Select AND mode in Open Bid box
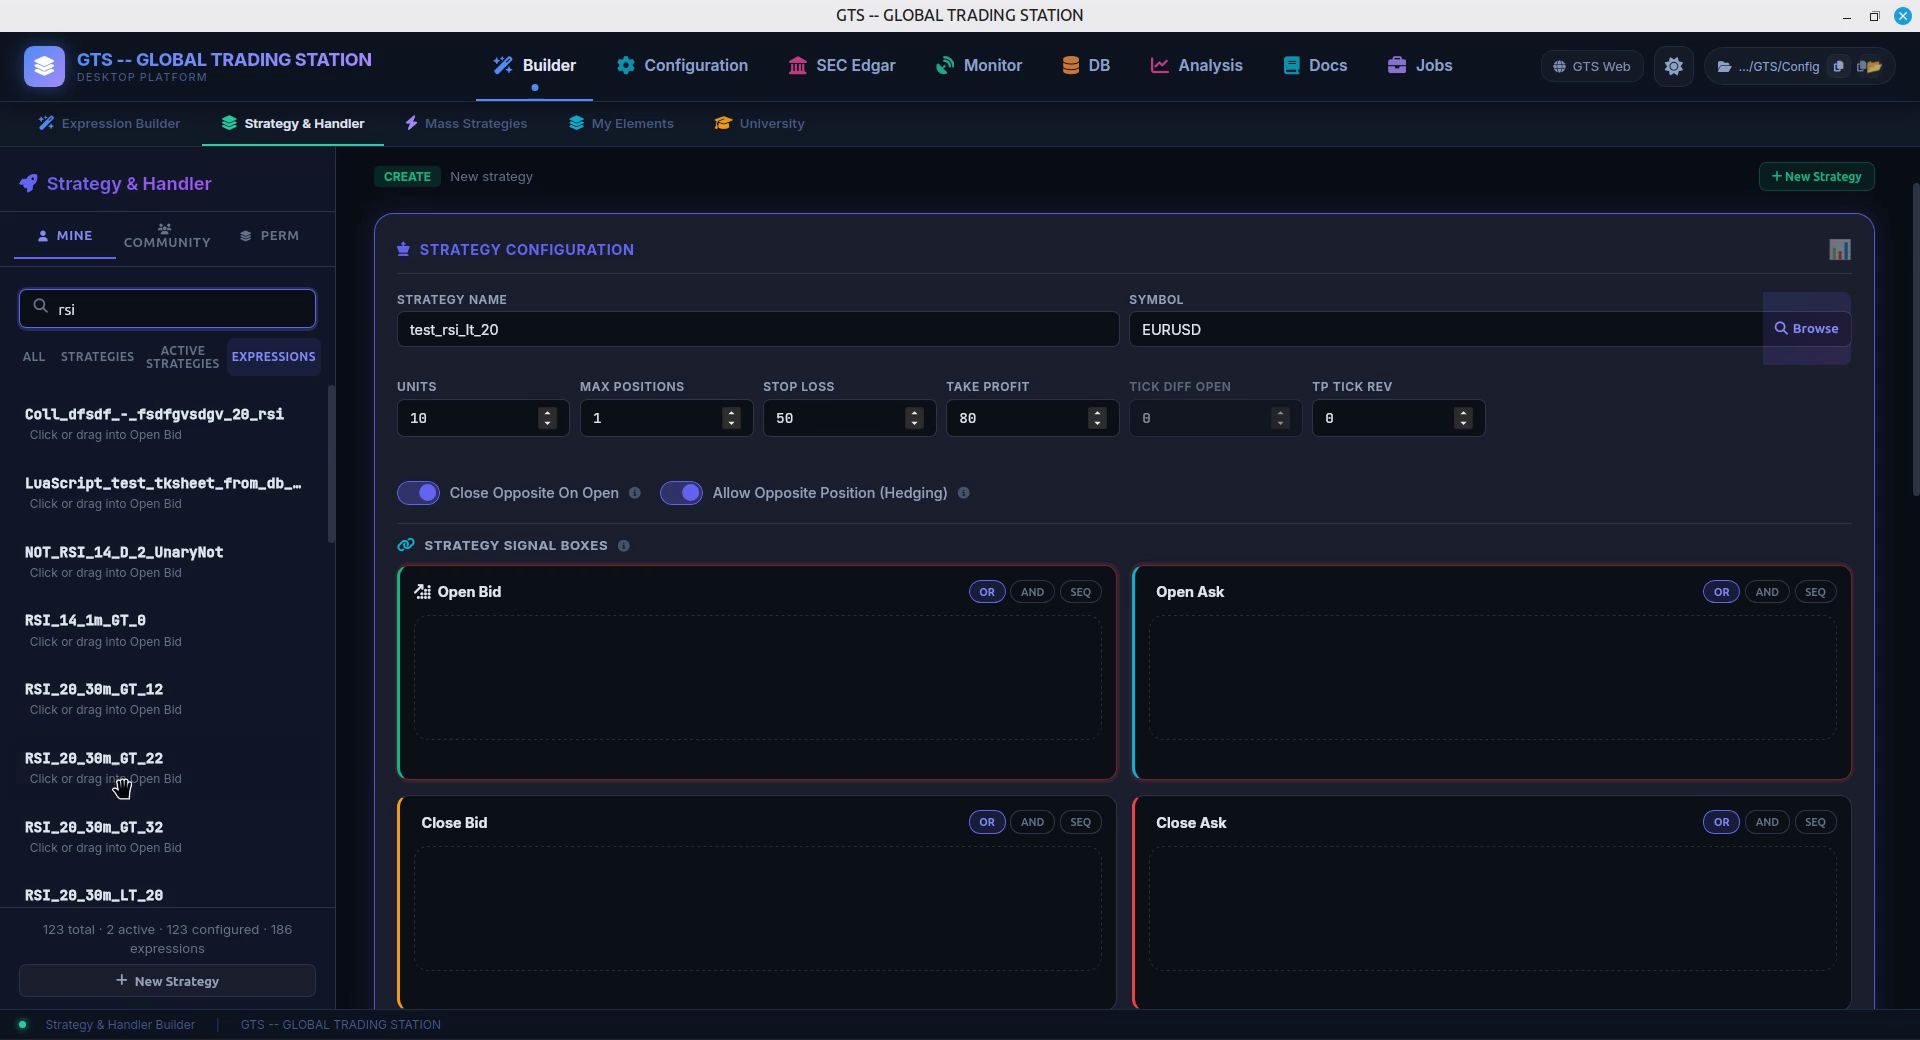The height and width of the screenshot is (1040, 1920). (1032, 592)
